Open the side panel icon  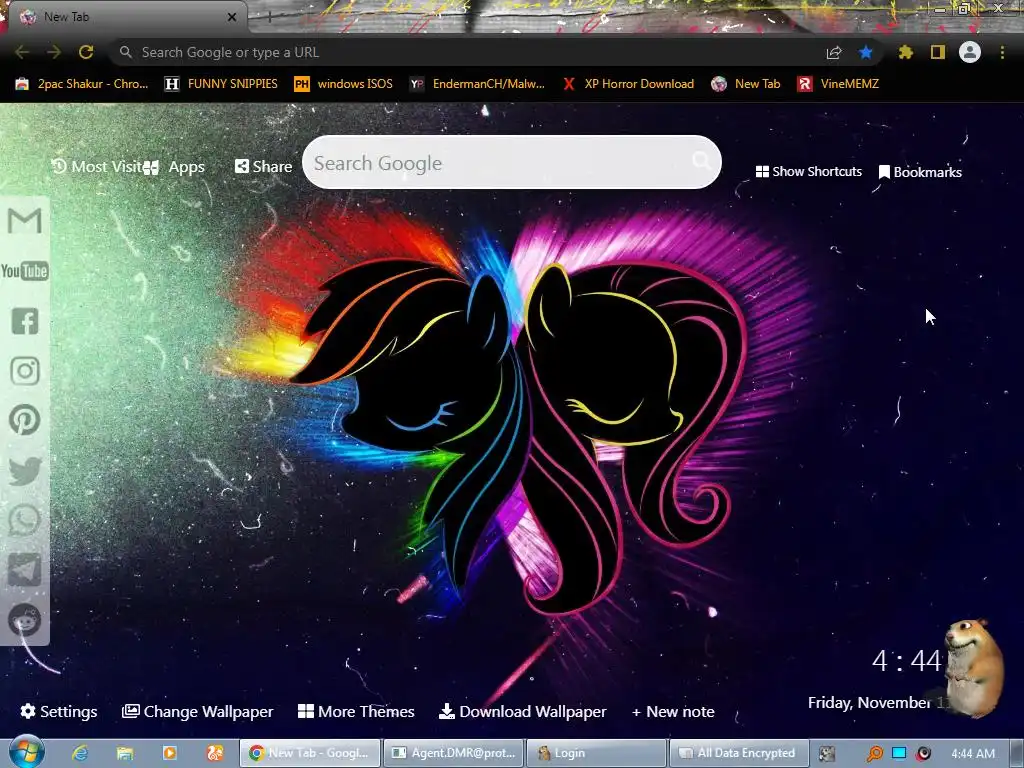(938, 52)
